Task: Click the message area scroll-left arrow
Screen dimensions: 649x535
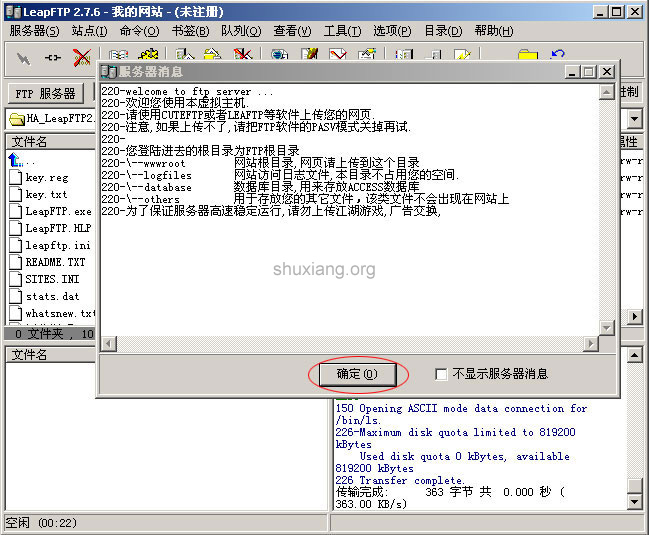Action: [109, 343]
